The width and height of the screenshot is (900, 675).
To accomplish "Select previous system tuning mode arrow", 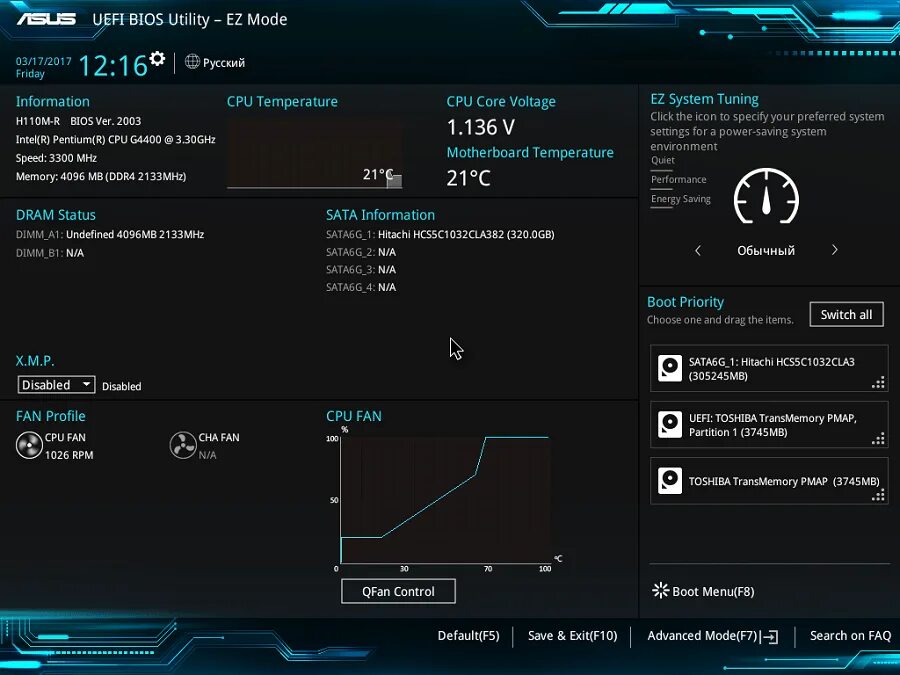I will (698, 250).
